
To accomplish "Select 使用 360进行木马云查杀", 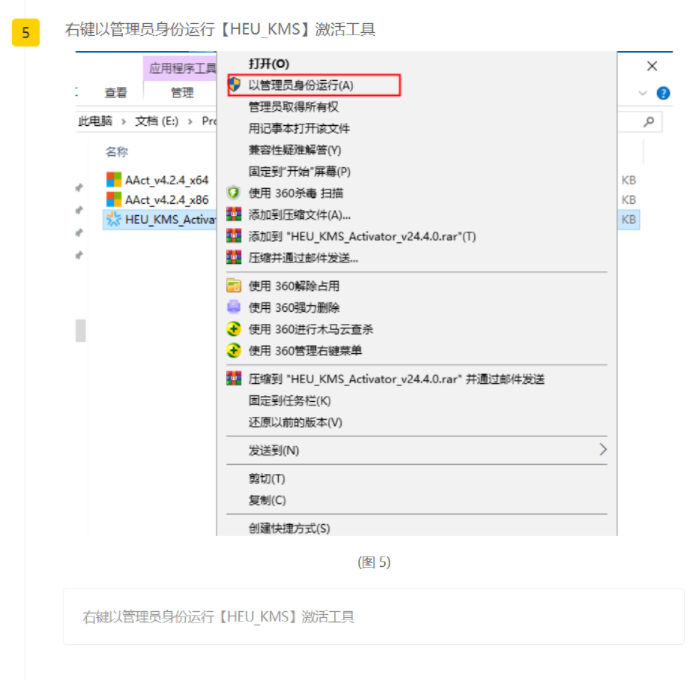I will coord(311,329).
